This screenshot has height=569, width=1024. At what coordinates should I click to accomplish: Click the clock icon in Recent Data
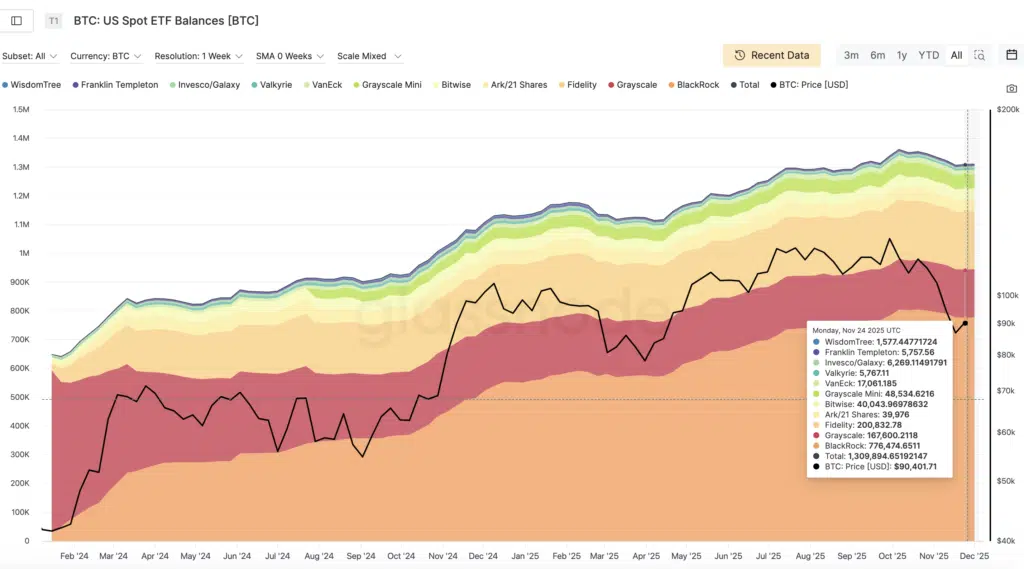740,56
